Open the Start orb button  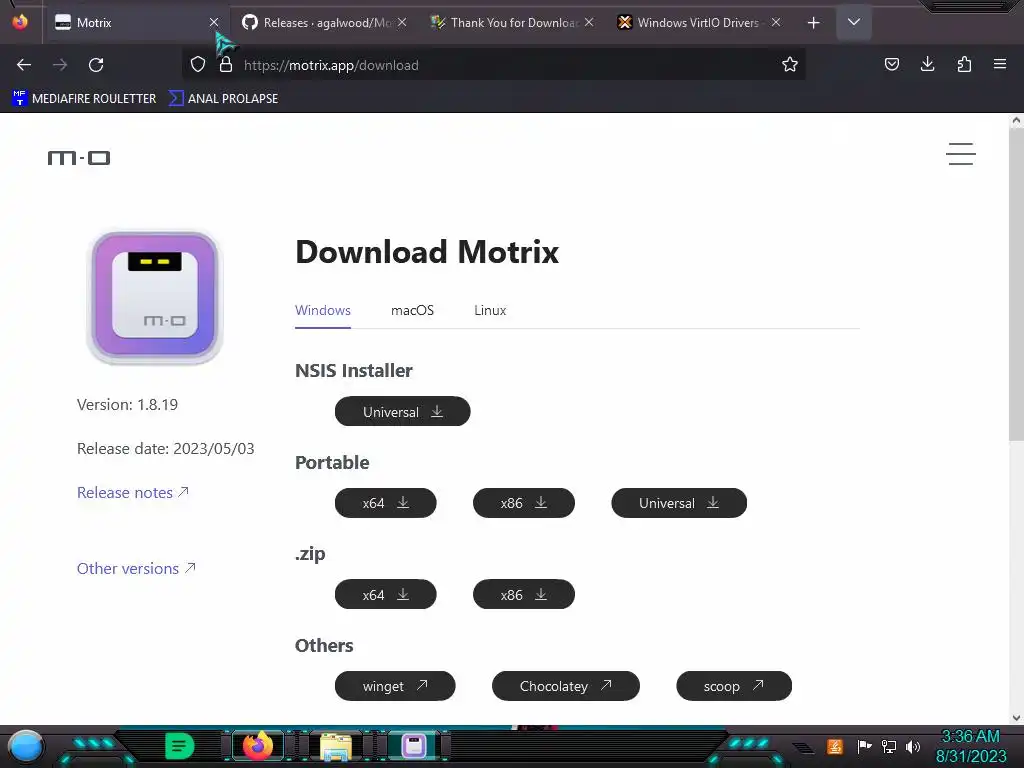coord(26,747)
